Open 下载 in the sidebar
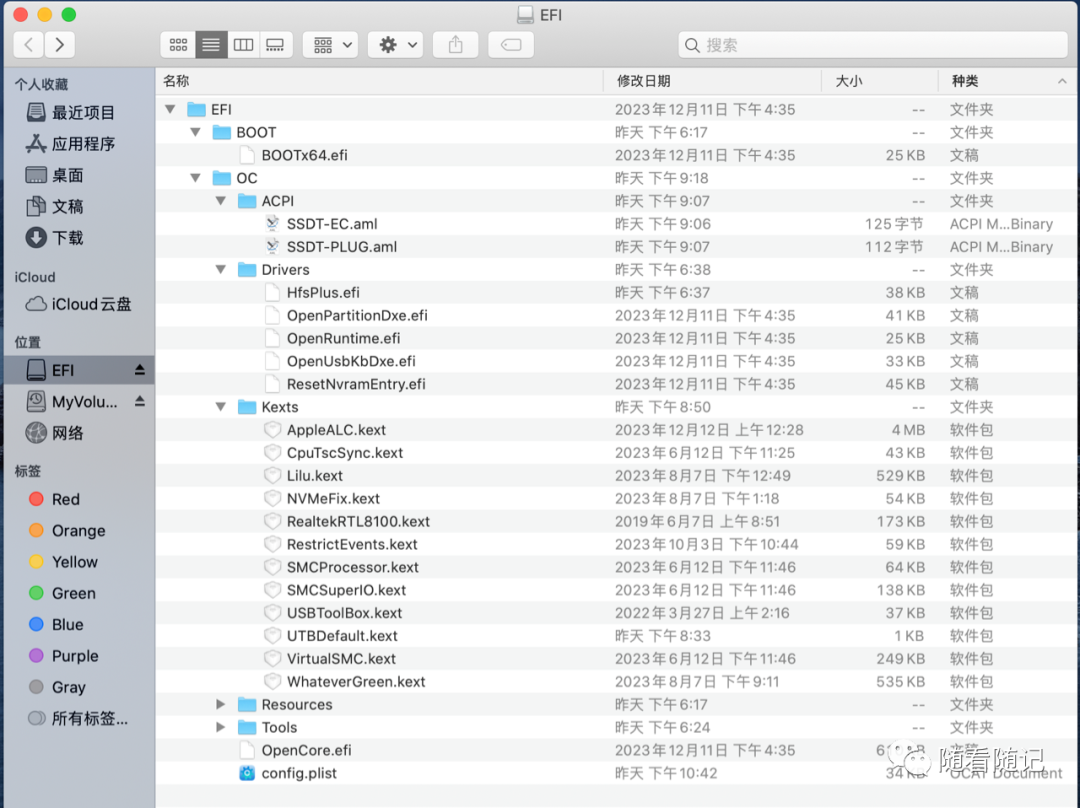Image resolution: width=1080 pixels, height=808 pixels. (x=54, y=238)
